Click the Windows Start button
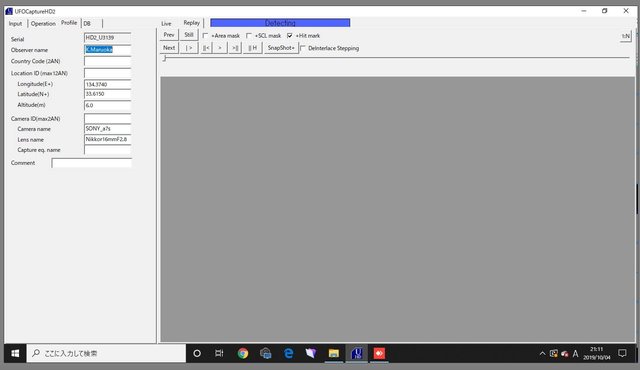 tap(15, 353)
